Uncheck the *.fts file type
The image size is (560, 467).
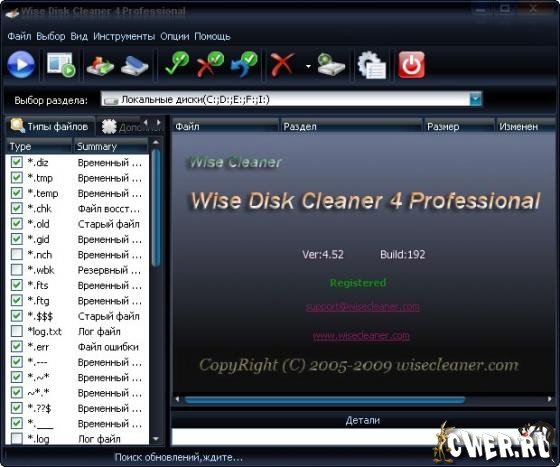click(x=16, y=285)
